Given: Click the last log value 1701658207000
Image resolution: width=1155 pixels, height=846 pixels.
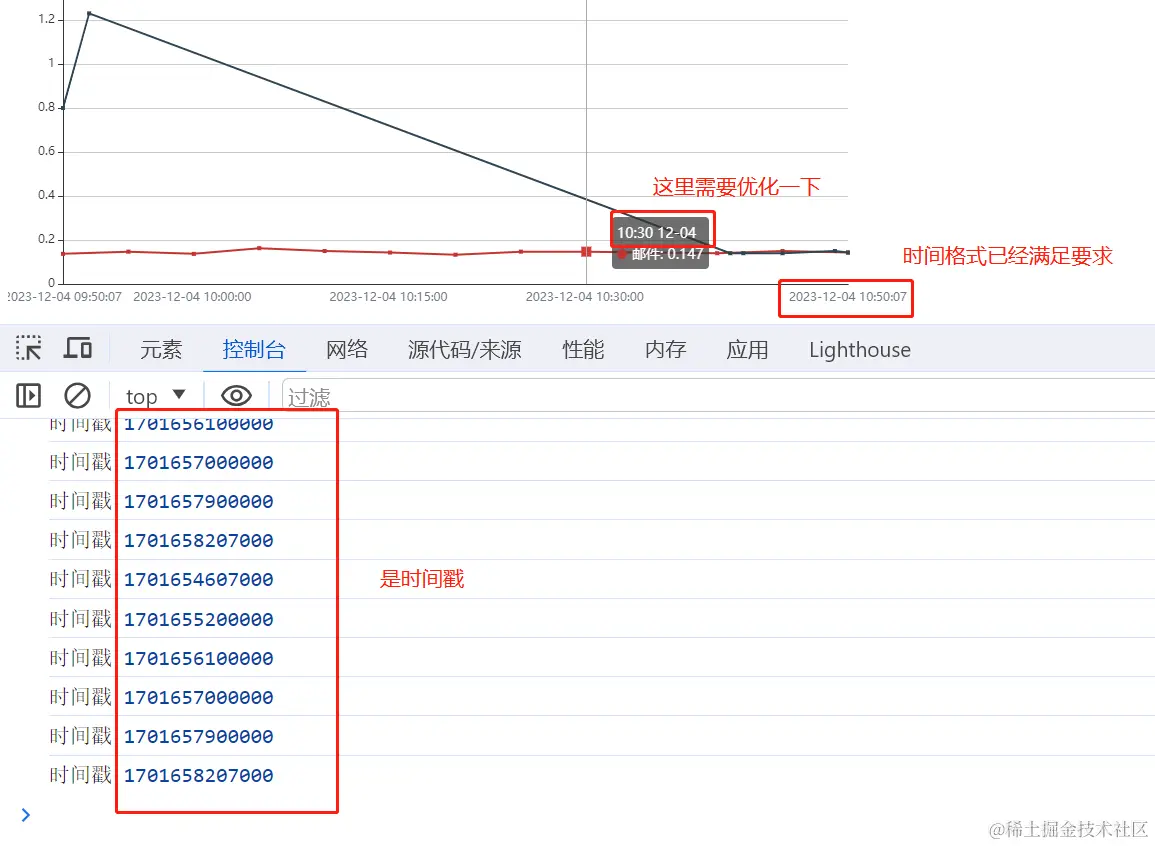Looking at the screenshot, I should 199,775.
